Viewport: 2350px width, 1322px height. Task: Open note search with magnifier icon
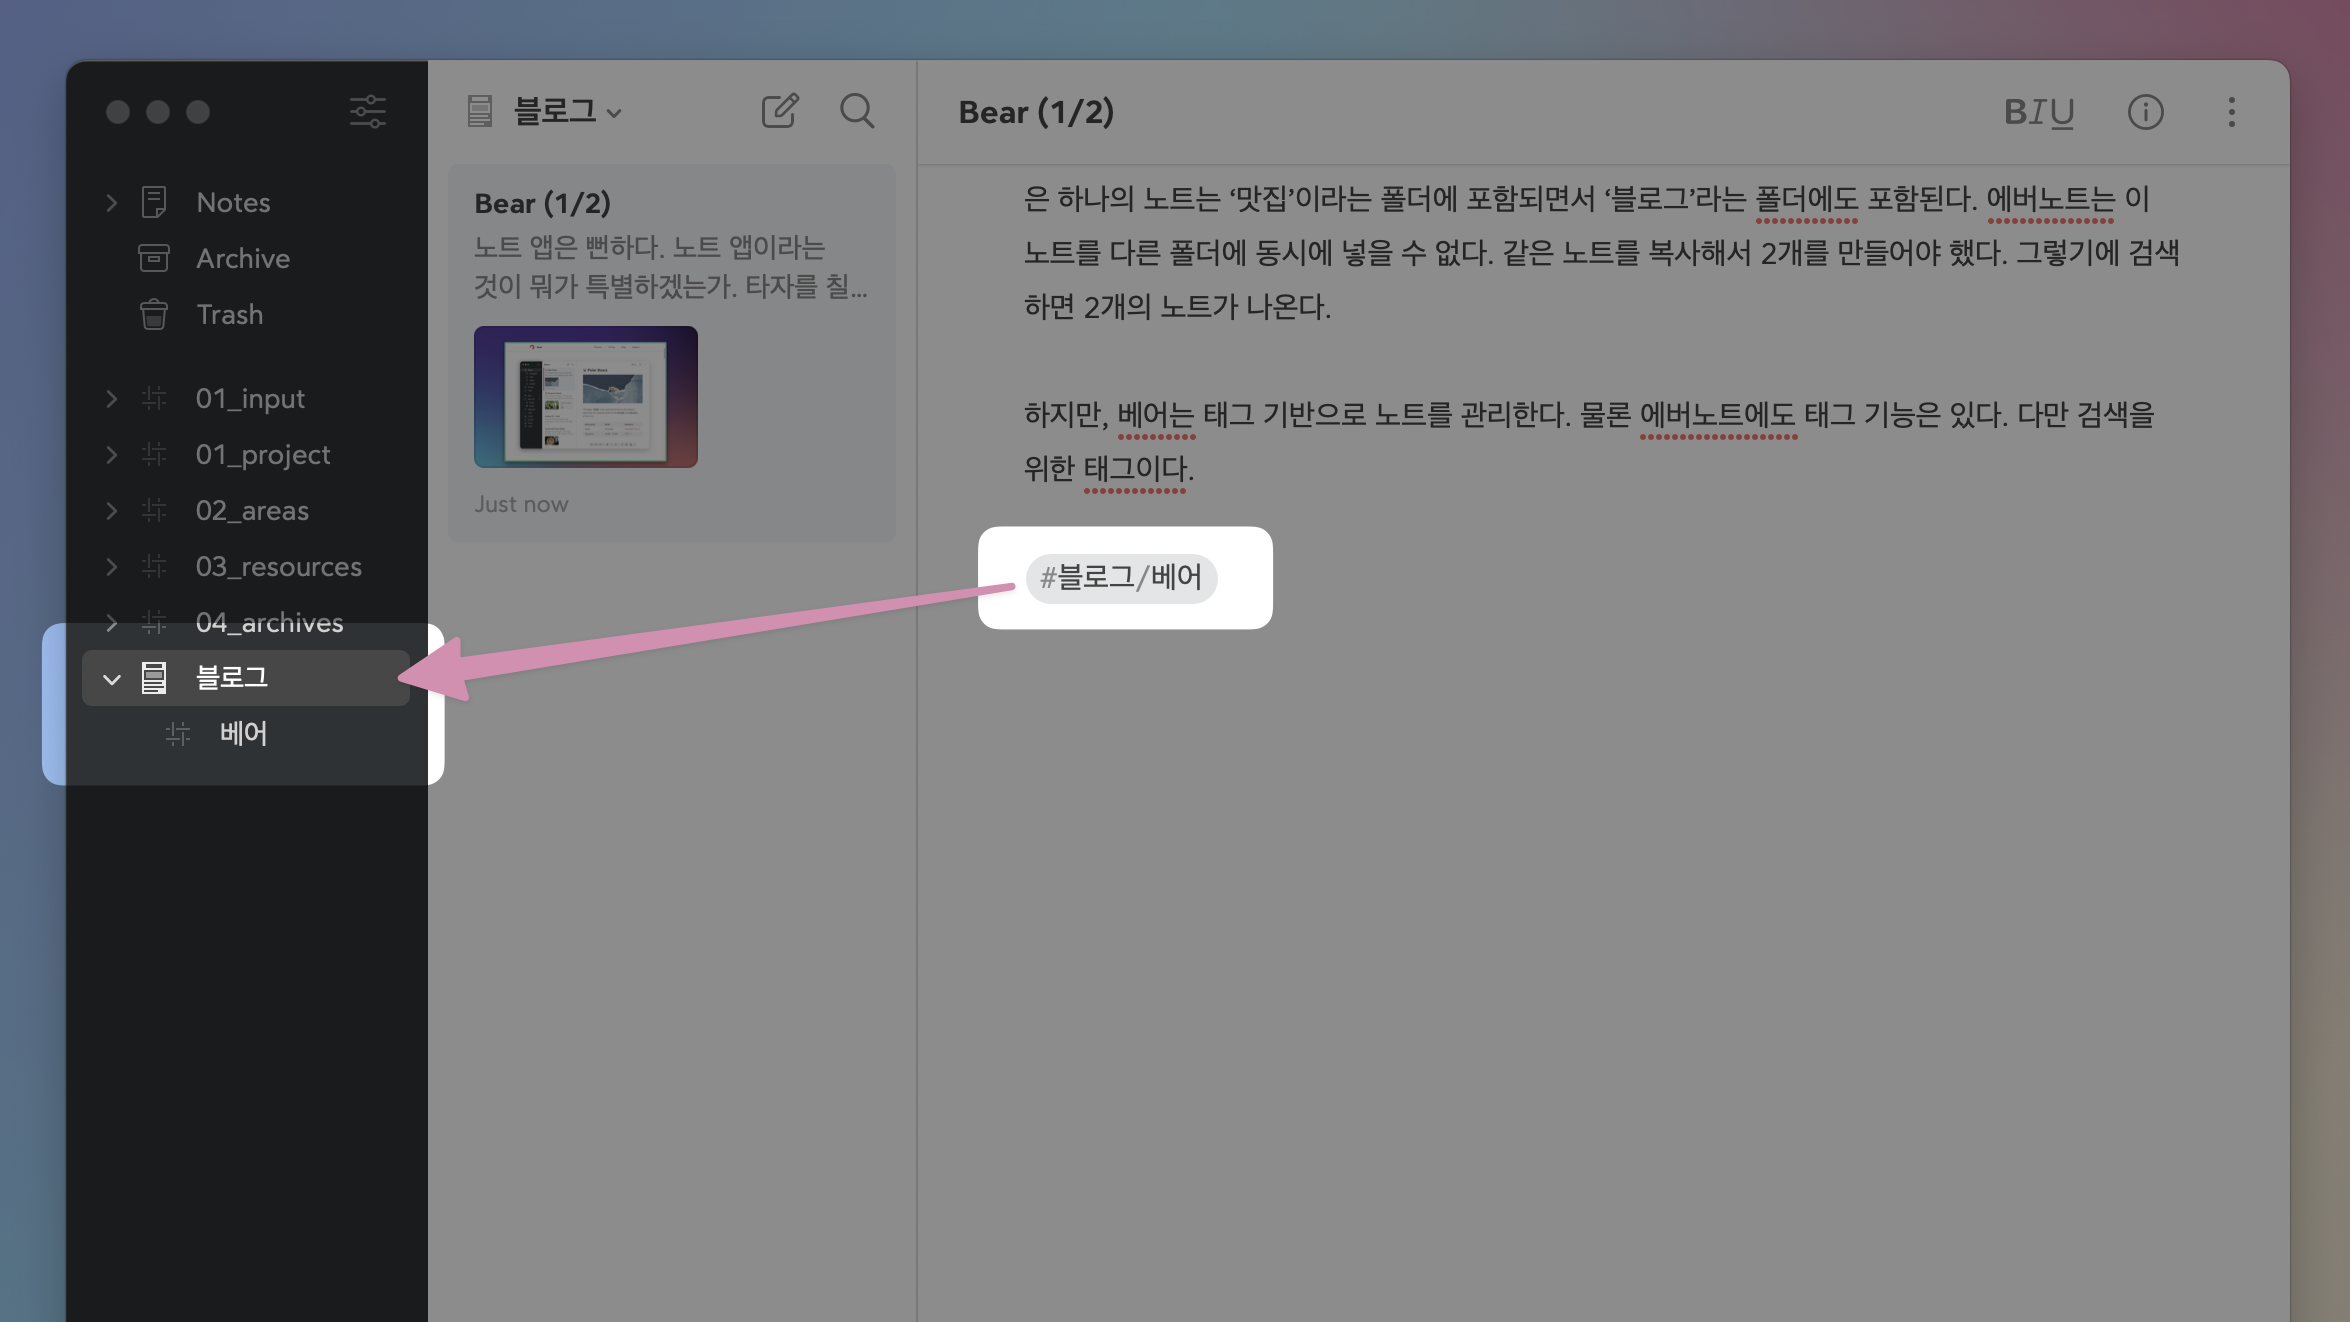(x=857, y=111)
